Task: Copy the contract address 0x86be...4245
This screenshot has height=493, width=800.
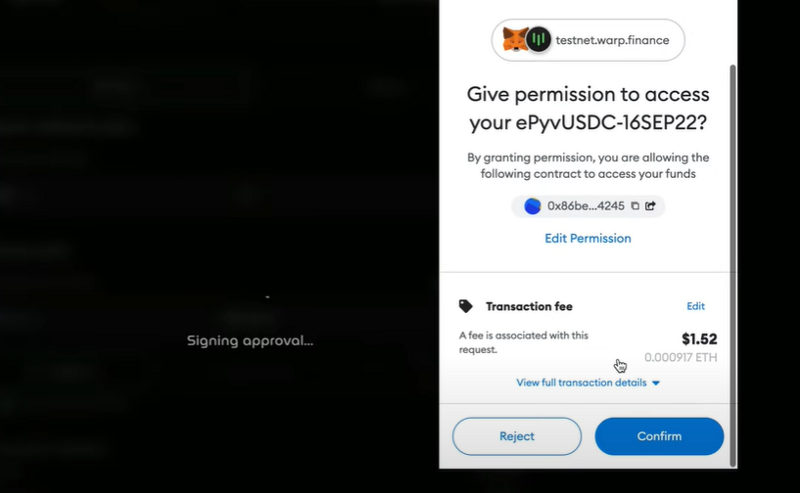Action: tap(635, 206)
